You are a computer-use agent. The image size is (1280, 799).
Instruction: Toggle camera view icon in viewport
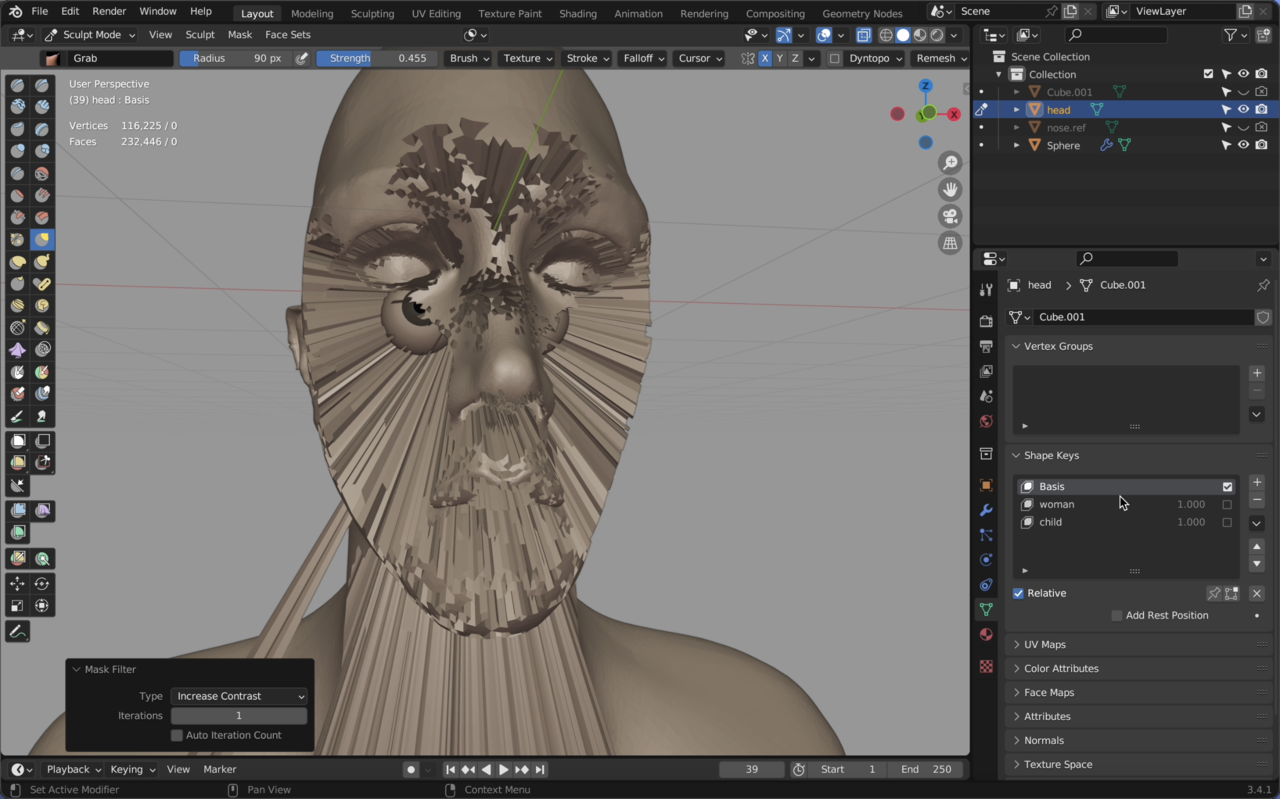(950, 216)
